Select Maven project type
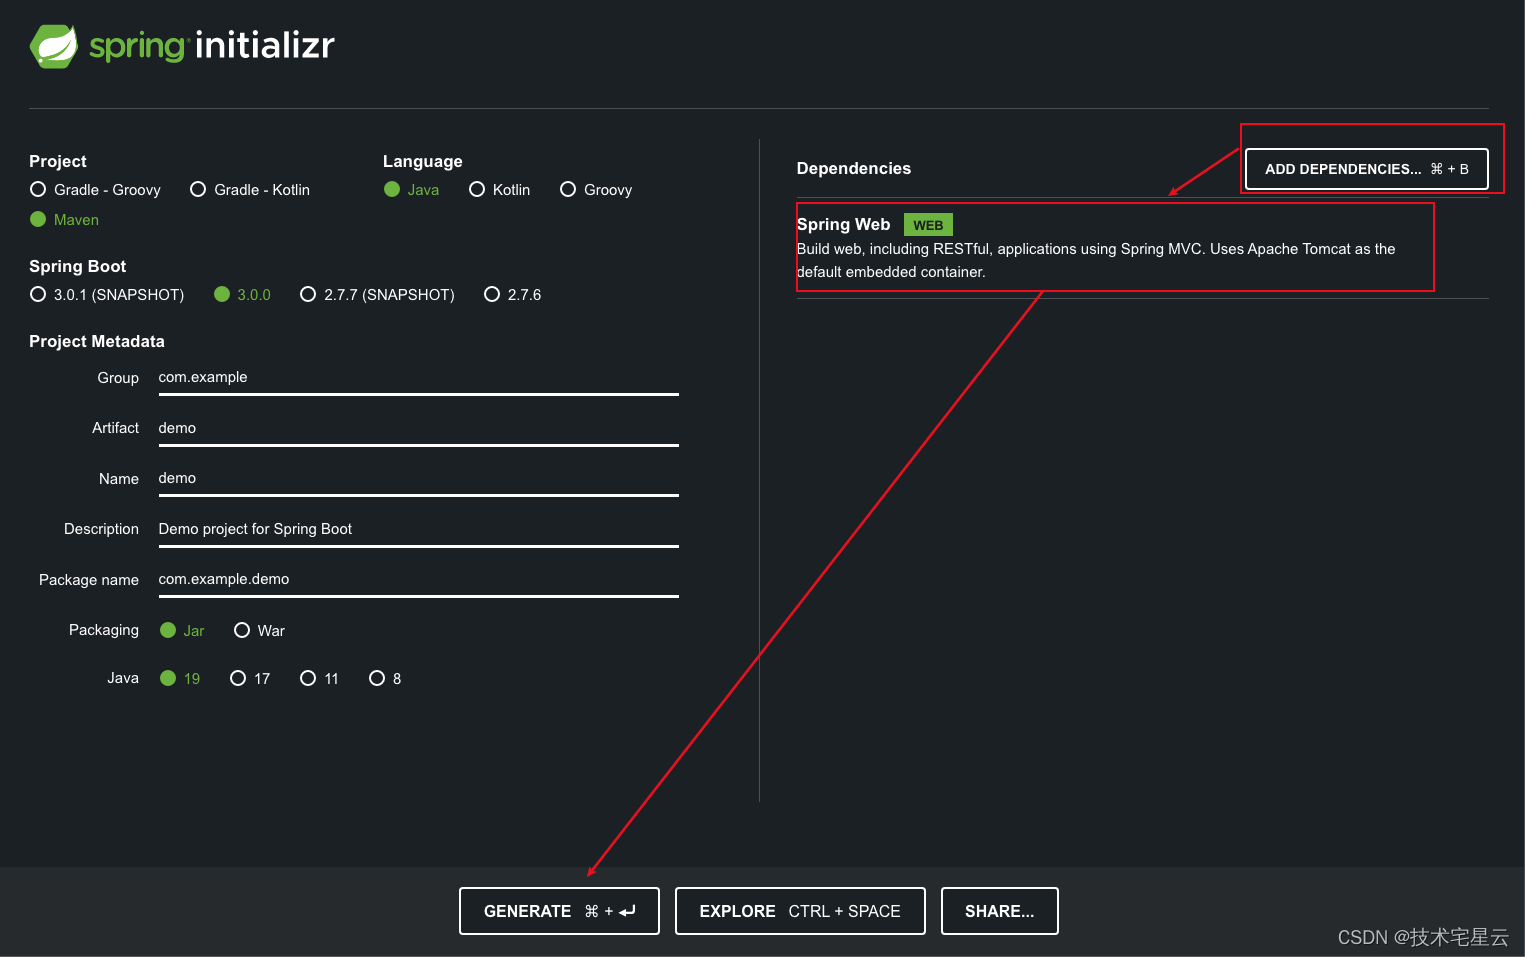 pyautogui.click(x=64, y=220)
